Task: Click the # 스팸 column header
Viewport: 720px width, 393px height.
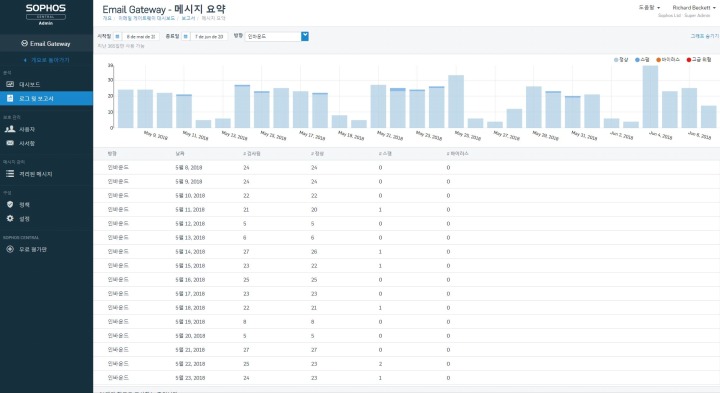Action: [x=385, y=154]
